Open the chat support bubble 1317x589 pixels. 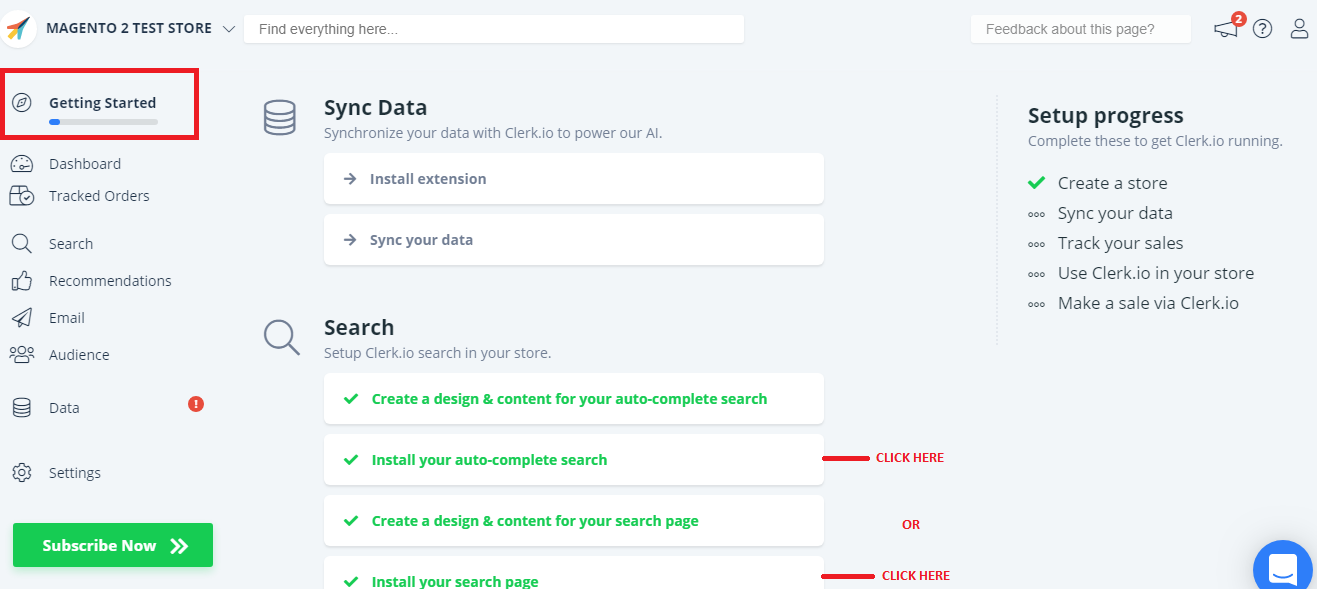coord(1283,570)
